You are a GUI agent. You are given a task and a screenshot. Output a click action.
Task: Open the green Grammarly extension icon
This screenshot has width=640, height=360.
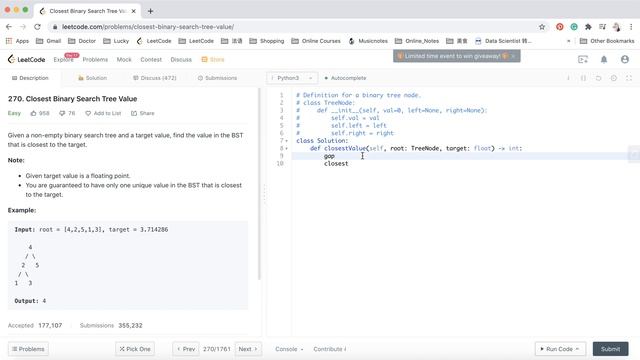574,27
